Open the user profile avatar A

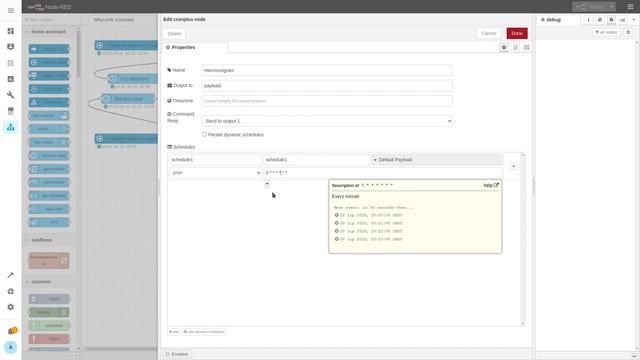pyautogui.click(x=11, y=347)
